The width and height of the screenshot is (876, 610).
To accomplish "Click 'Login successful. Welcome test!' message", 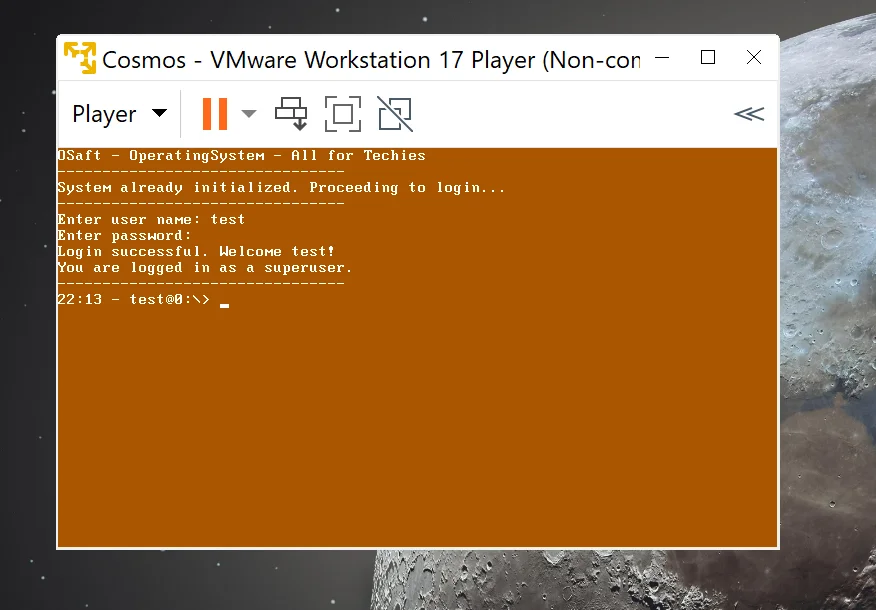I will [x=196, y=252].
